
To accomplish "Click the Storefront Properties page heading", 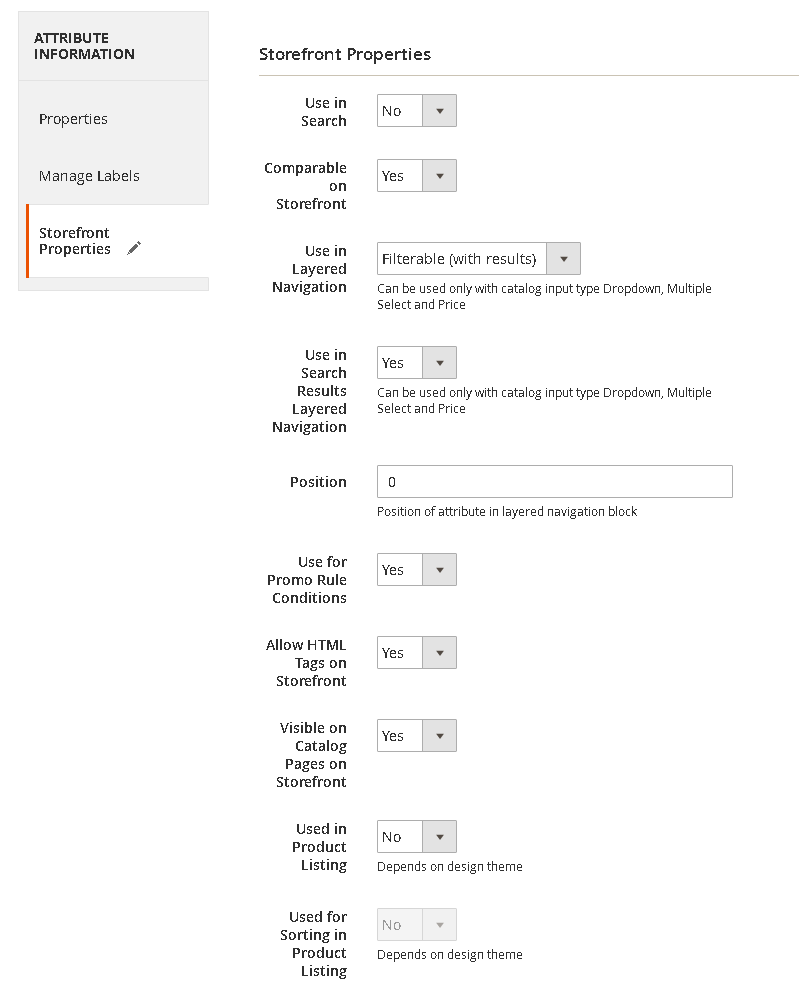I will click(x=344, y=54).
